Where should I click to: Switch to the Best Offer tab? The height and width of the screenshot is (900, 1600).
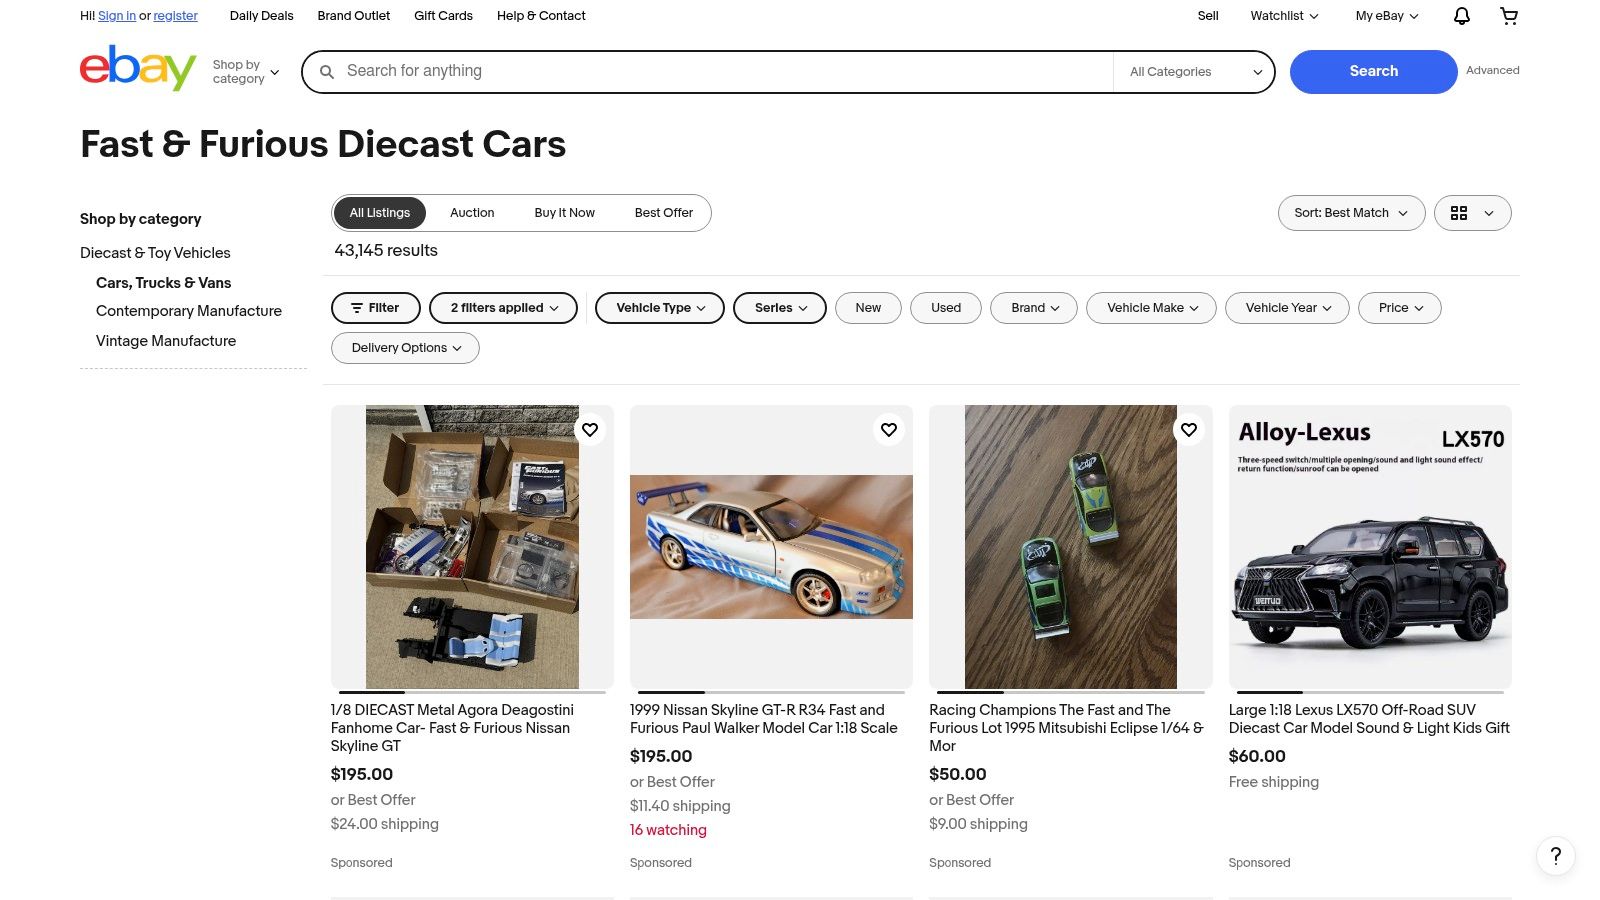pyautogui.click(x=663, y=213)
